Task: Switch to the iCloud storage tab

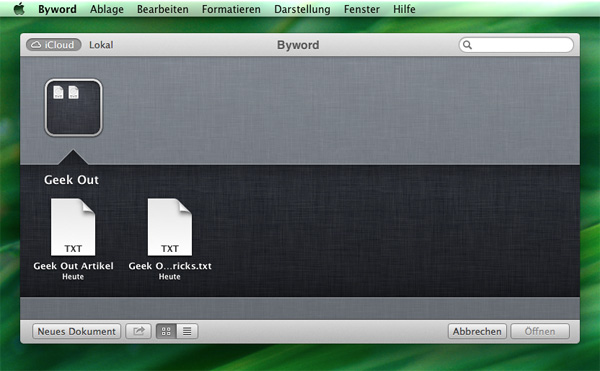Action: pos(54,45)
